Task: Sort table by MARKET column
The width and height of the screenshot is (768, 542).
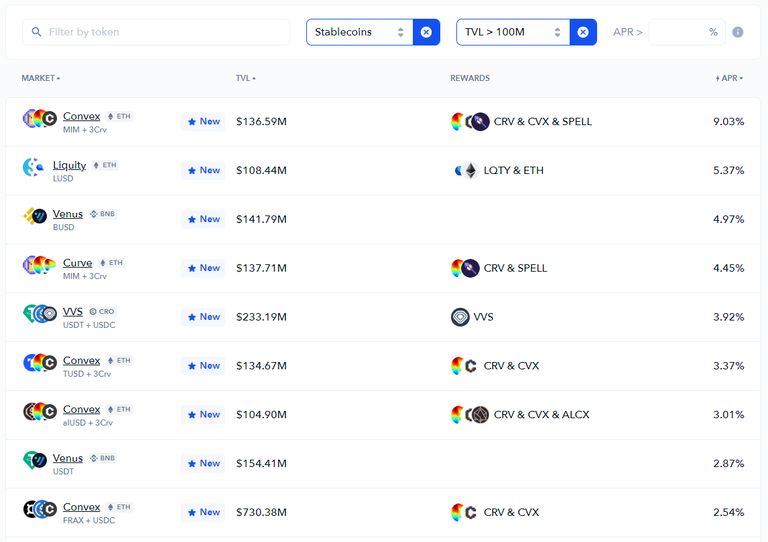Action: tap(40, 78)
